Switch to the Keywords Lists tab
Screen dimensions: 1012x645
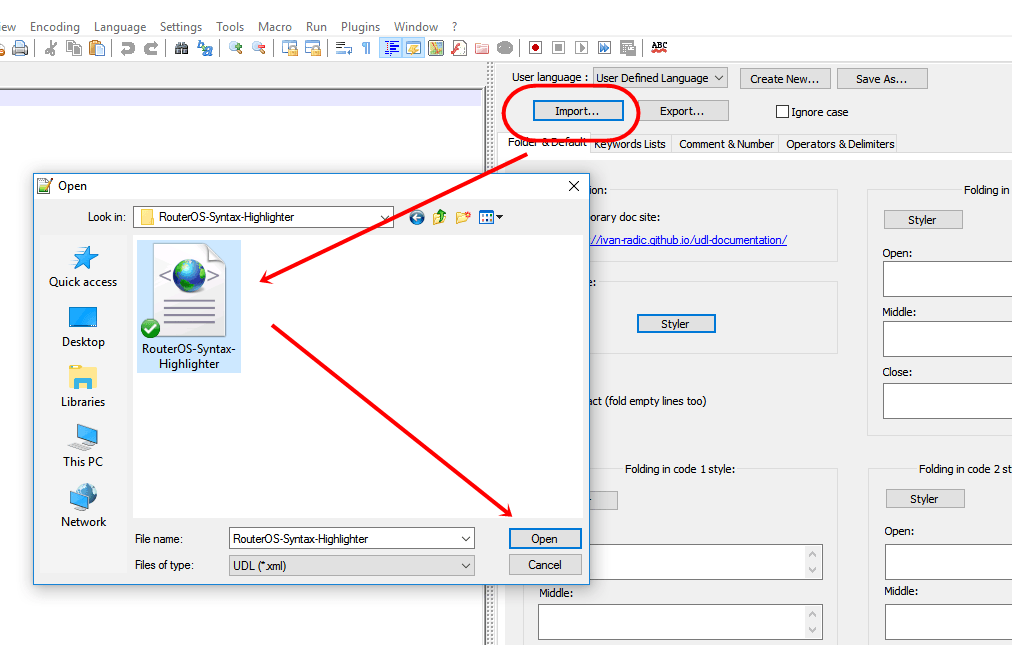click(x=630, y=144)
